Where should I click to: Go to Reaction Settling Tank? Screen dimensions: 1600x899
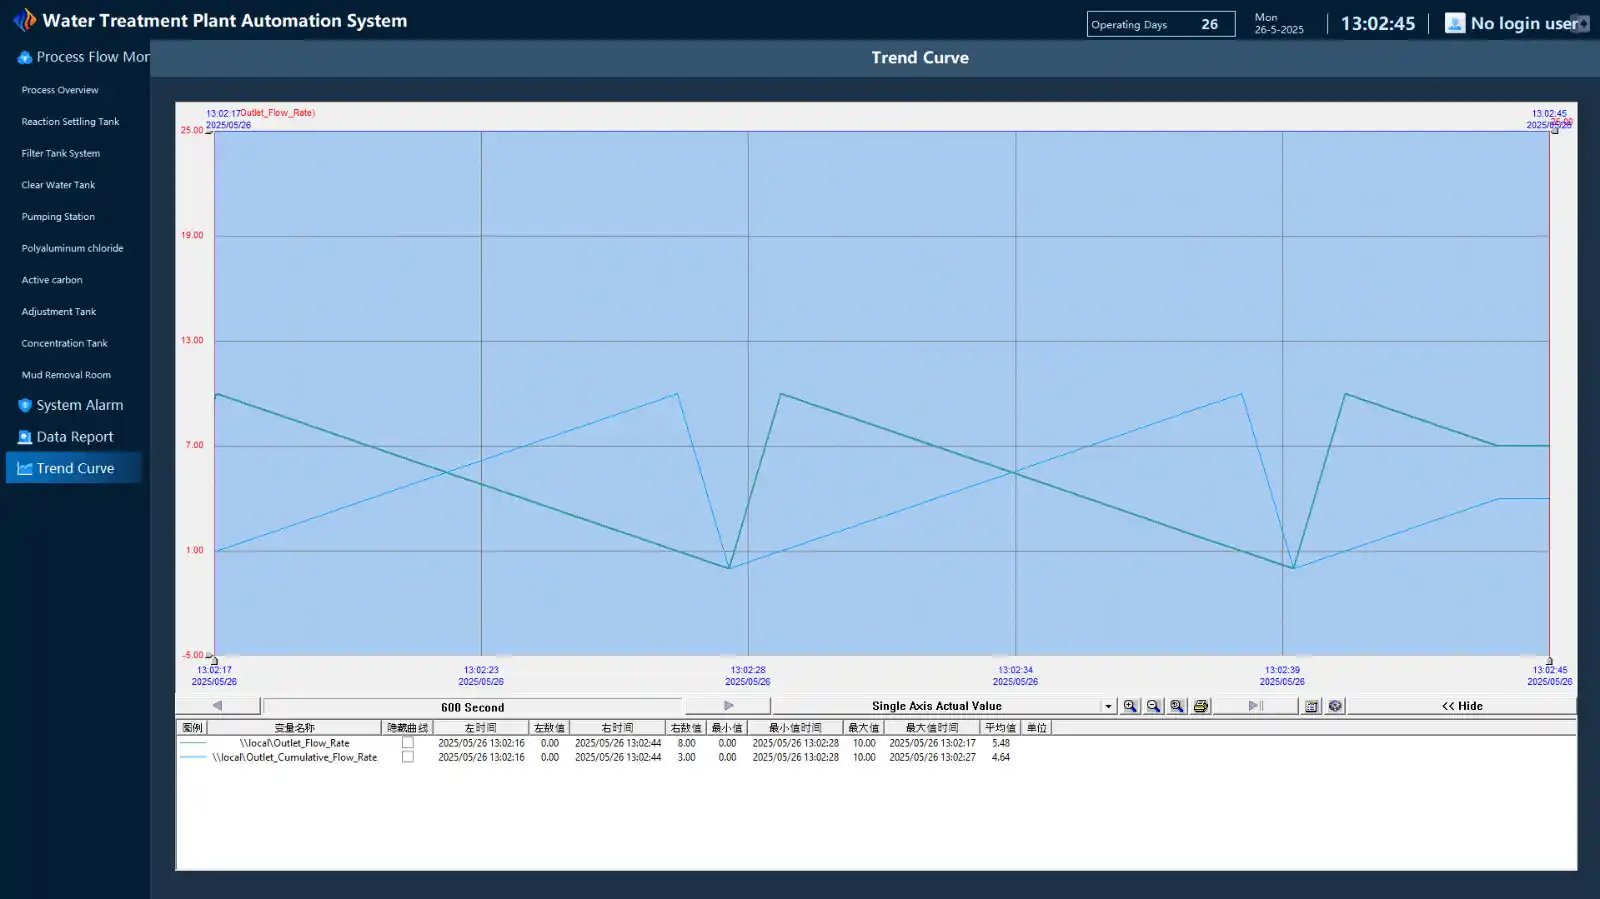pos(70,122)
